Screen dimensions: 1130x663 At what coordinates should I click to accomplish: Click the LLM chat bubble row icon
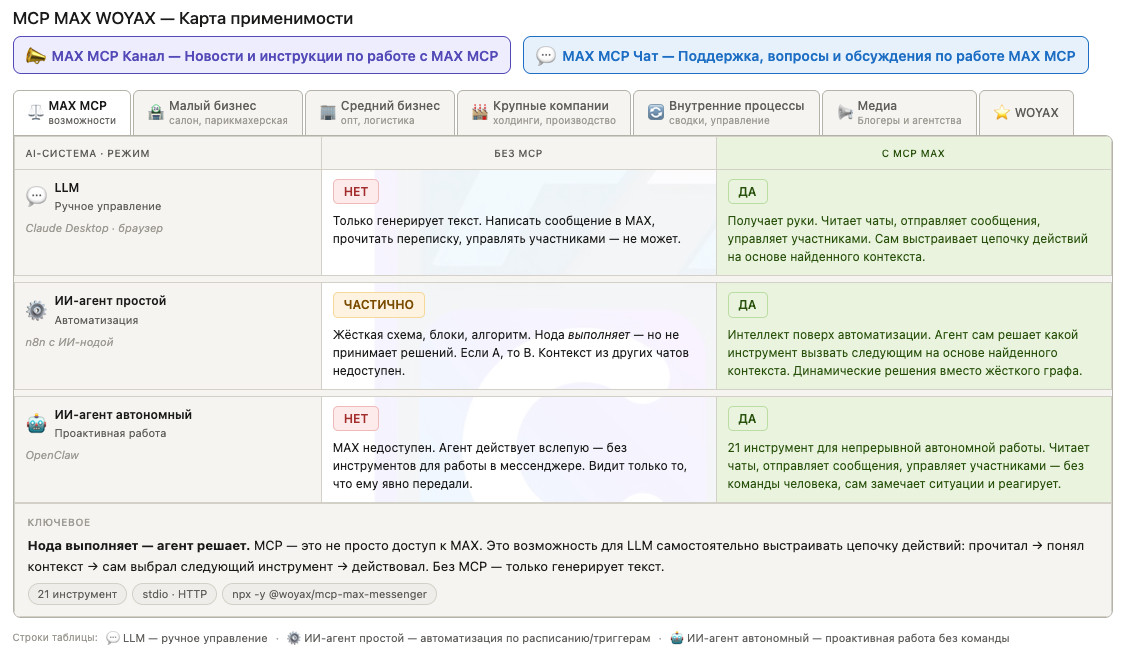click(36, 195)
